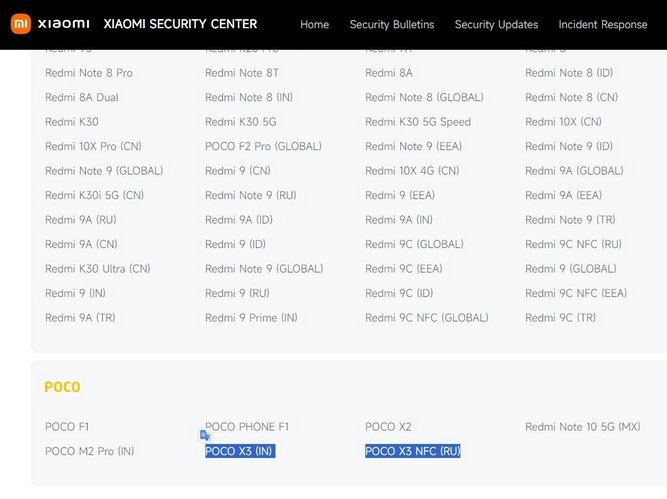Select the POCO F1 entry
667x499 pixels.
67,427
